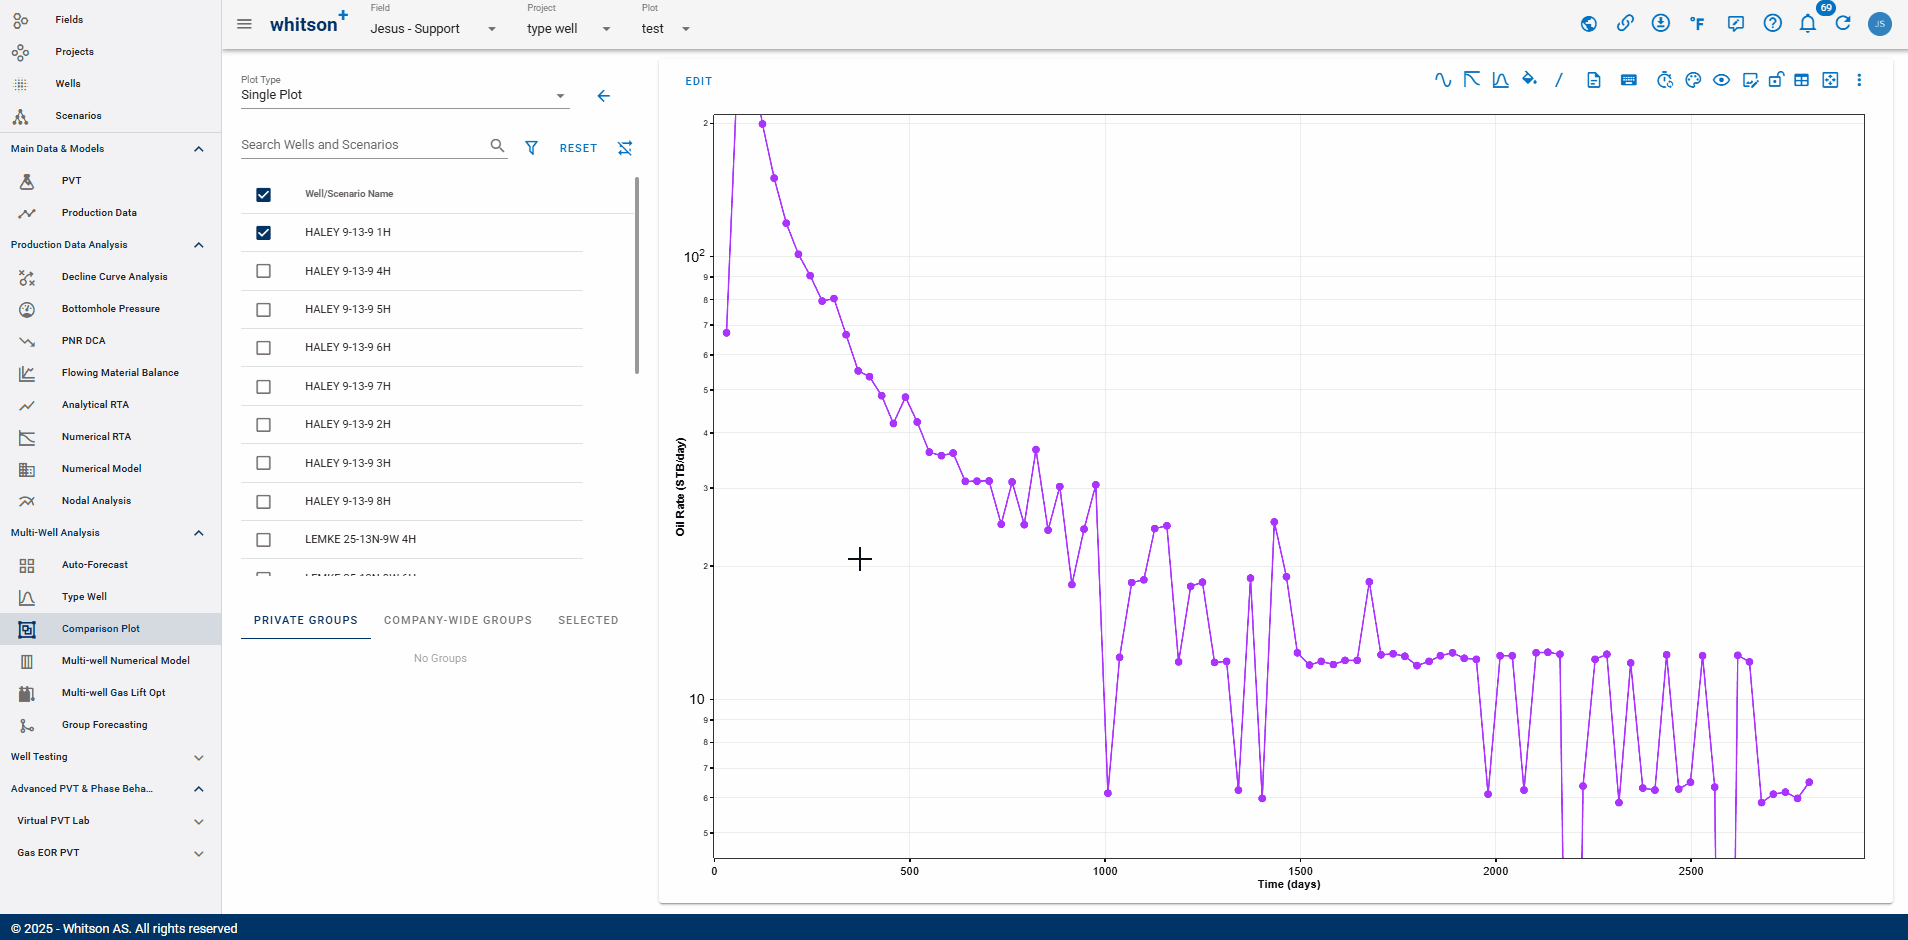Open the eye visibility icon above the plot

pyautogui.click(x=1721, y=80)
